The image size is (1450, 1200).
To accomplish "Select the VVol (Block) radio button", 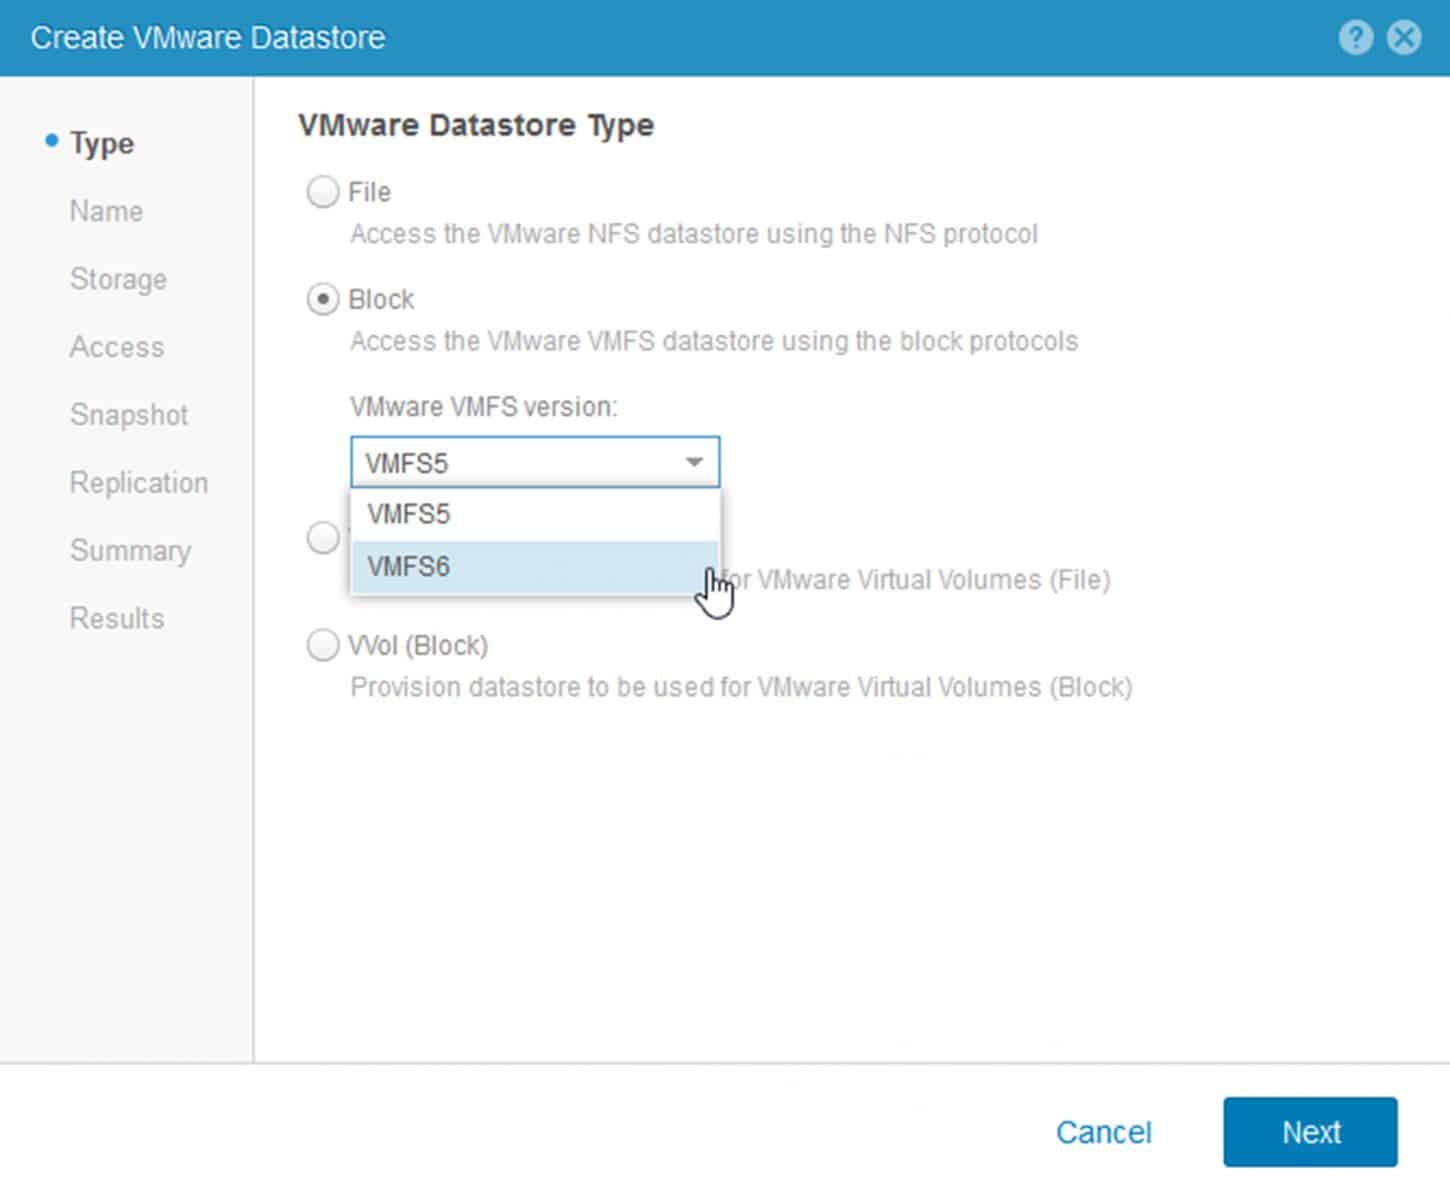I will (323, 645).
